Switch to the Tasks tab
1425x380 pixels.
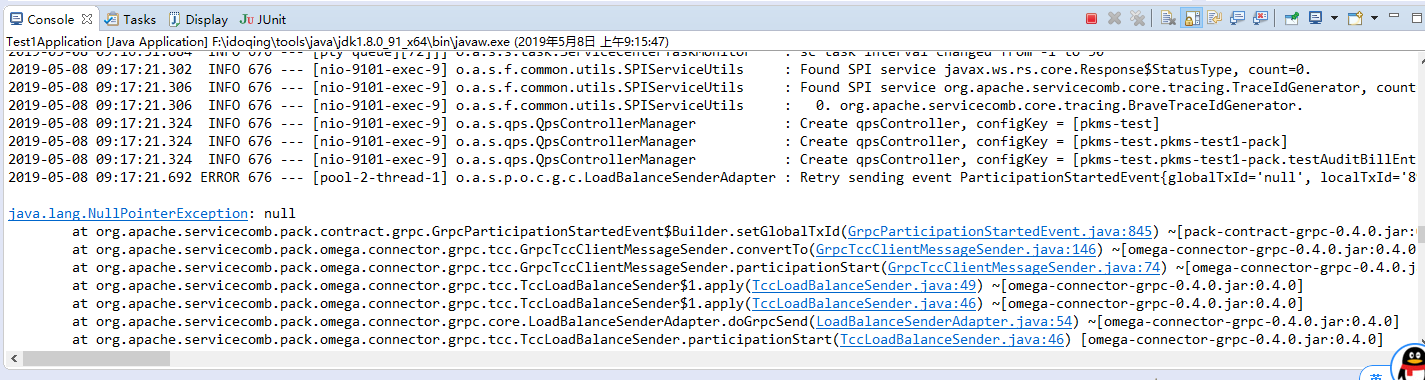(x=130, y=19)
